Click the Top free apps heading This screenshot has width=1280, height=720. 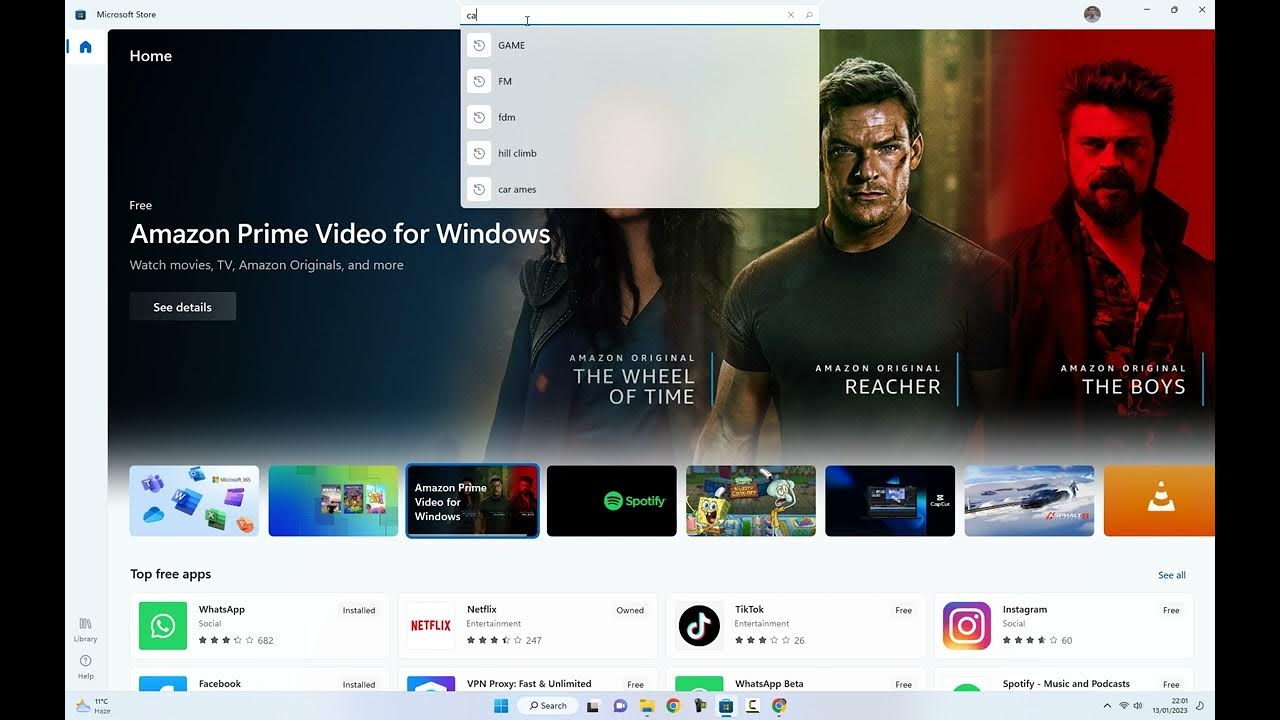click(170, 574)
